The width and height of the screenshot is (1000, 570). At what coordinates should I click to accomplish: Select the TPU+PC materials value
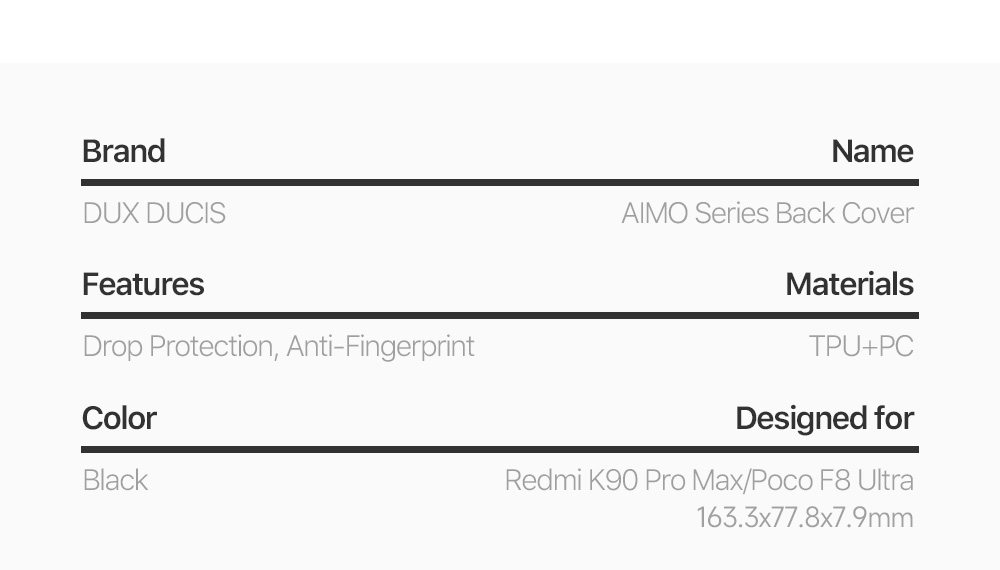click(x=861, y=346)
